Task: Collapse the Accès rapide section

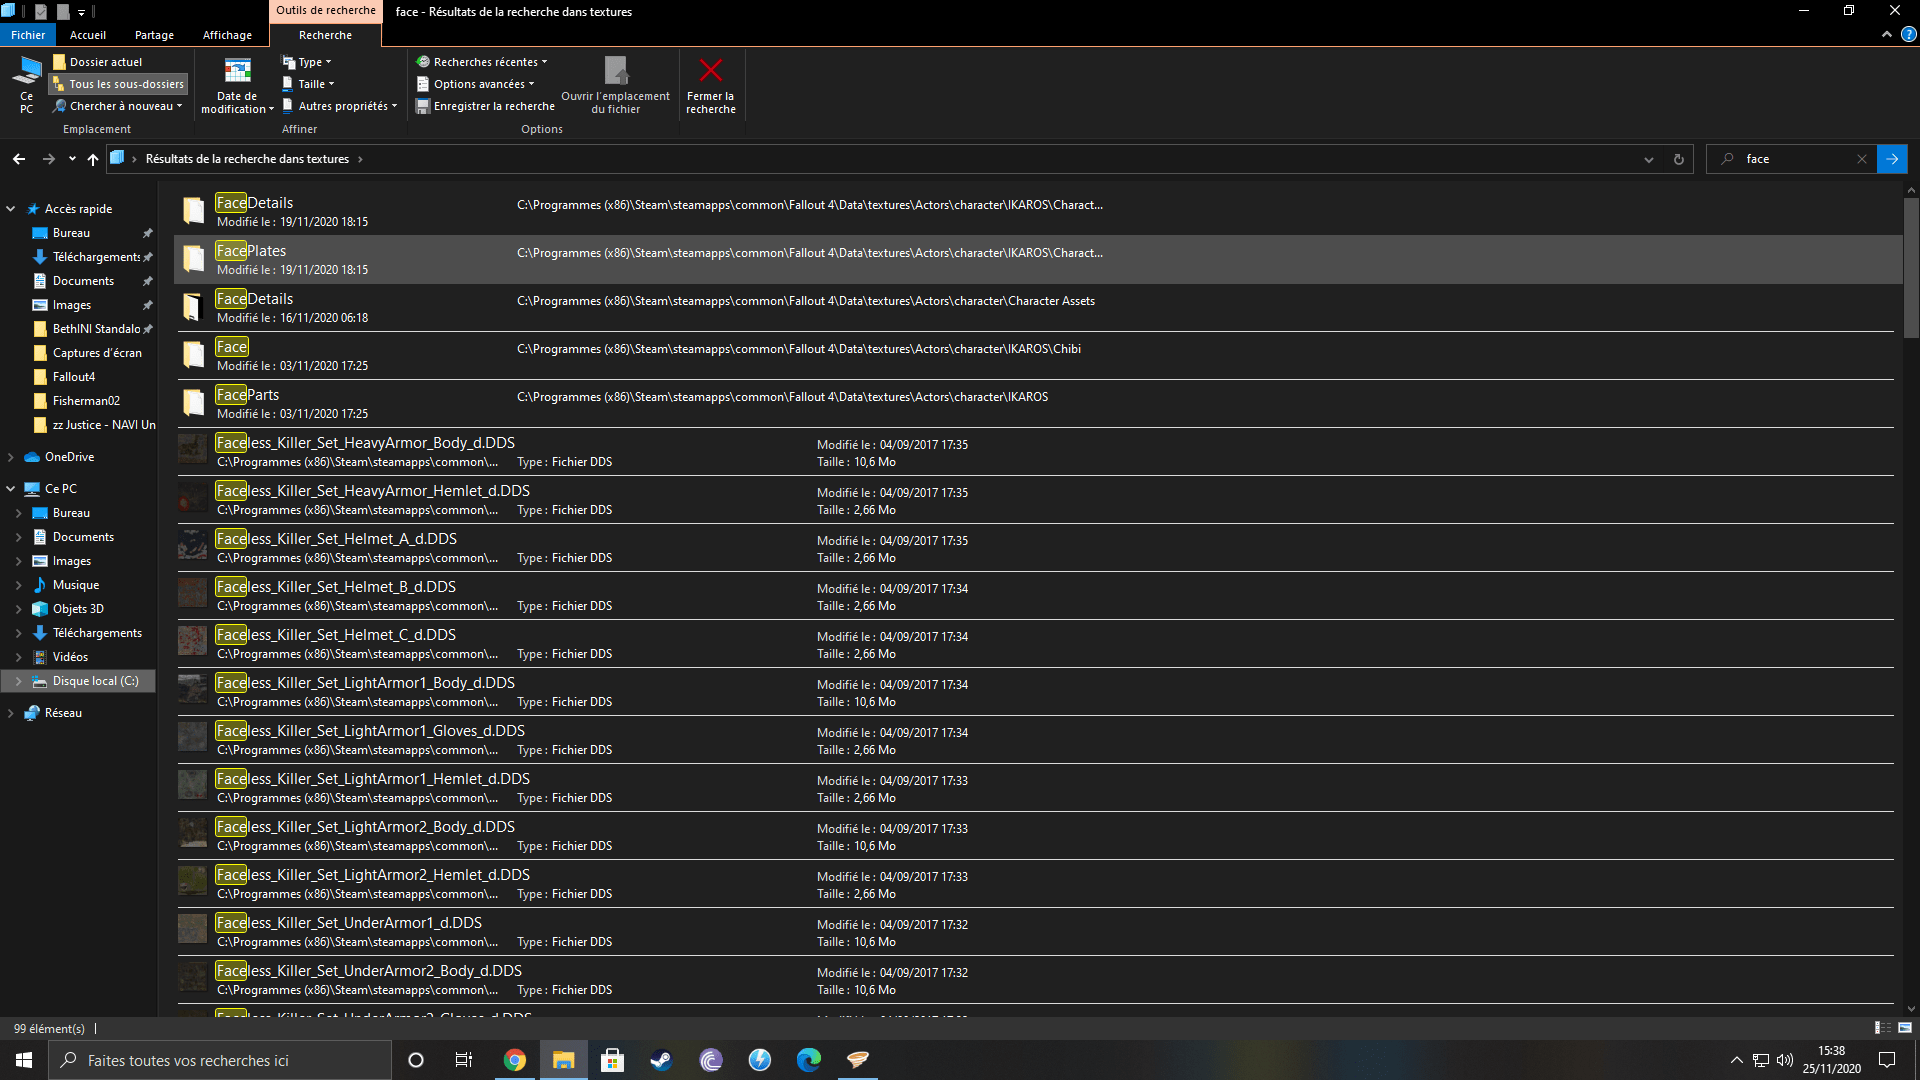Action: [11, 209]
